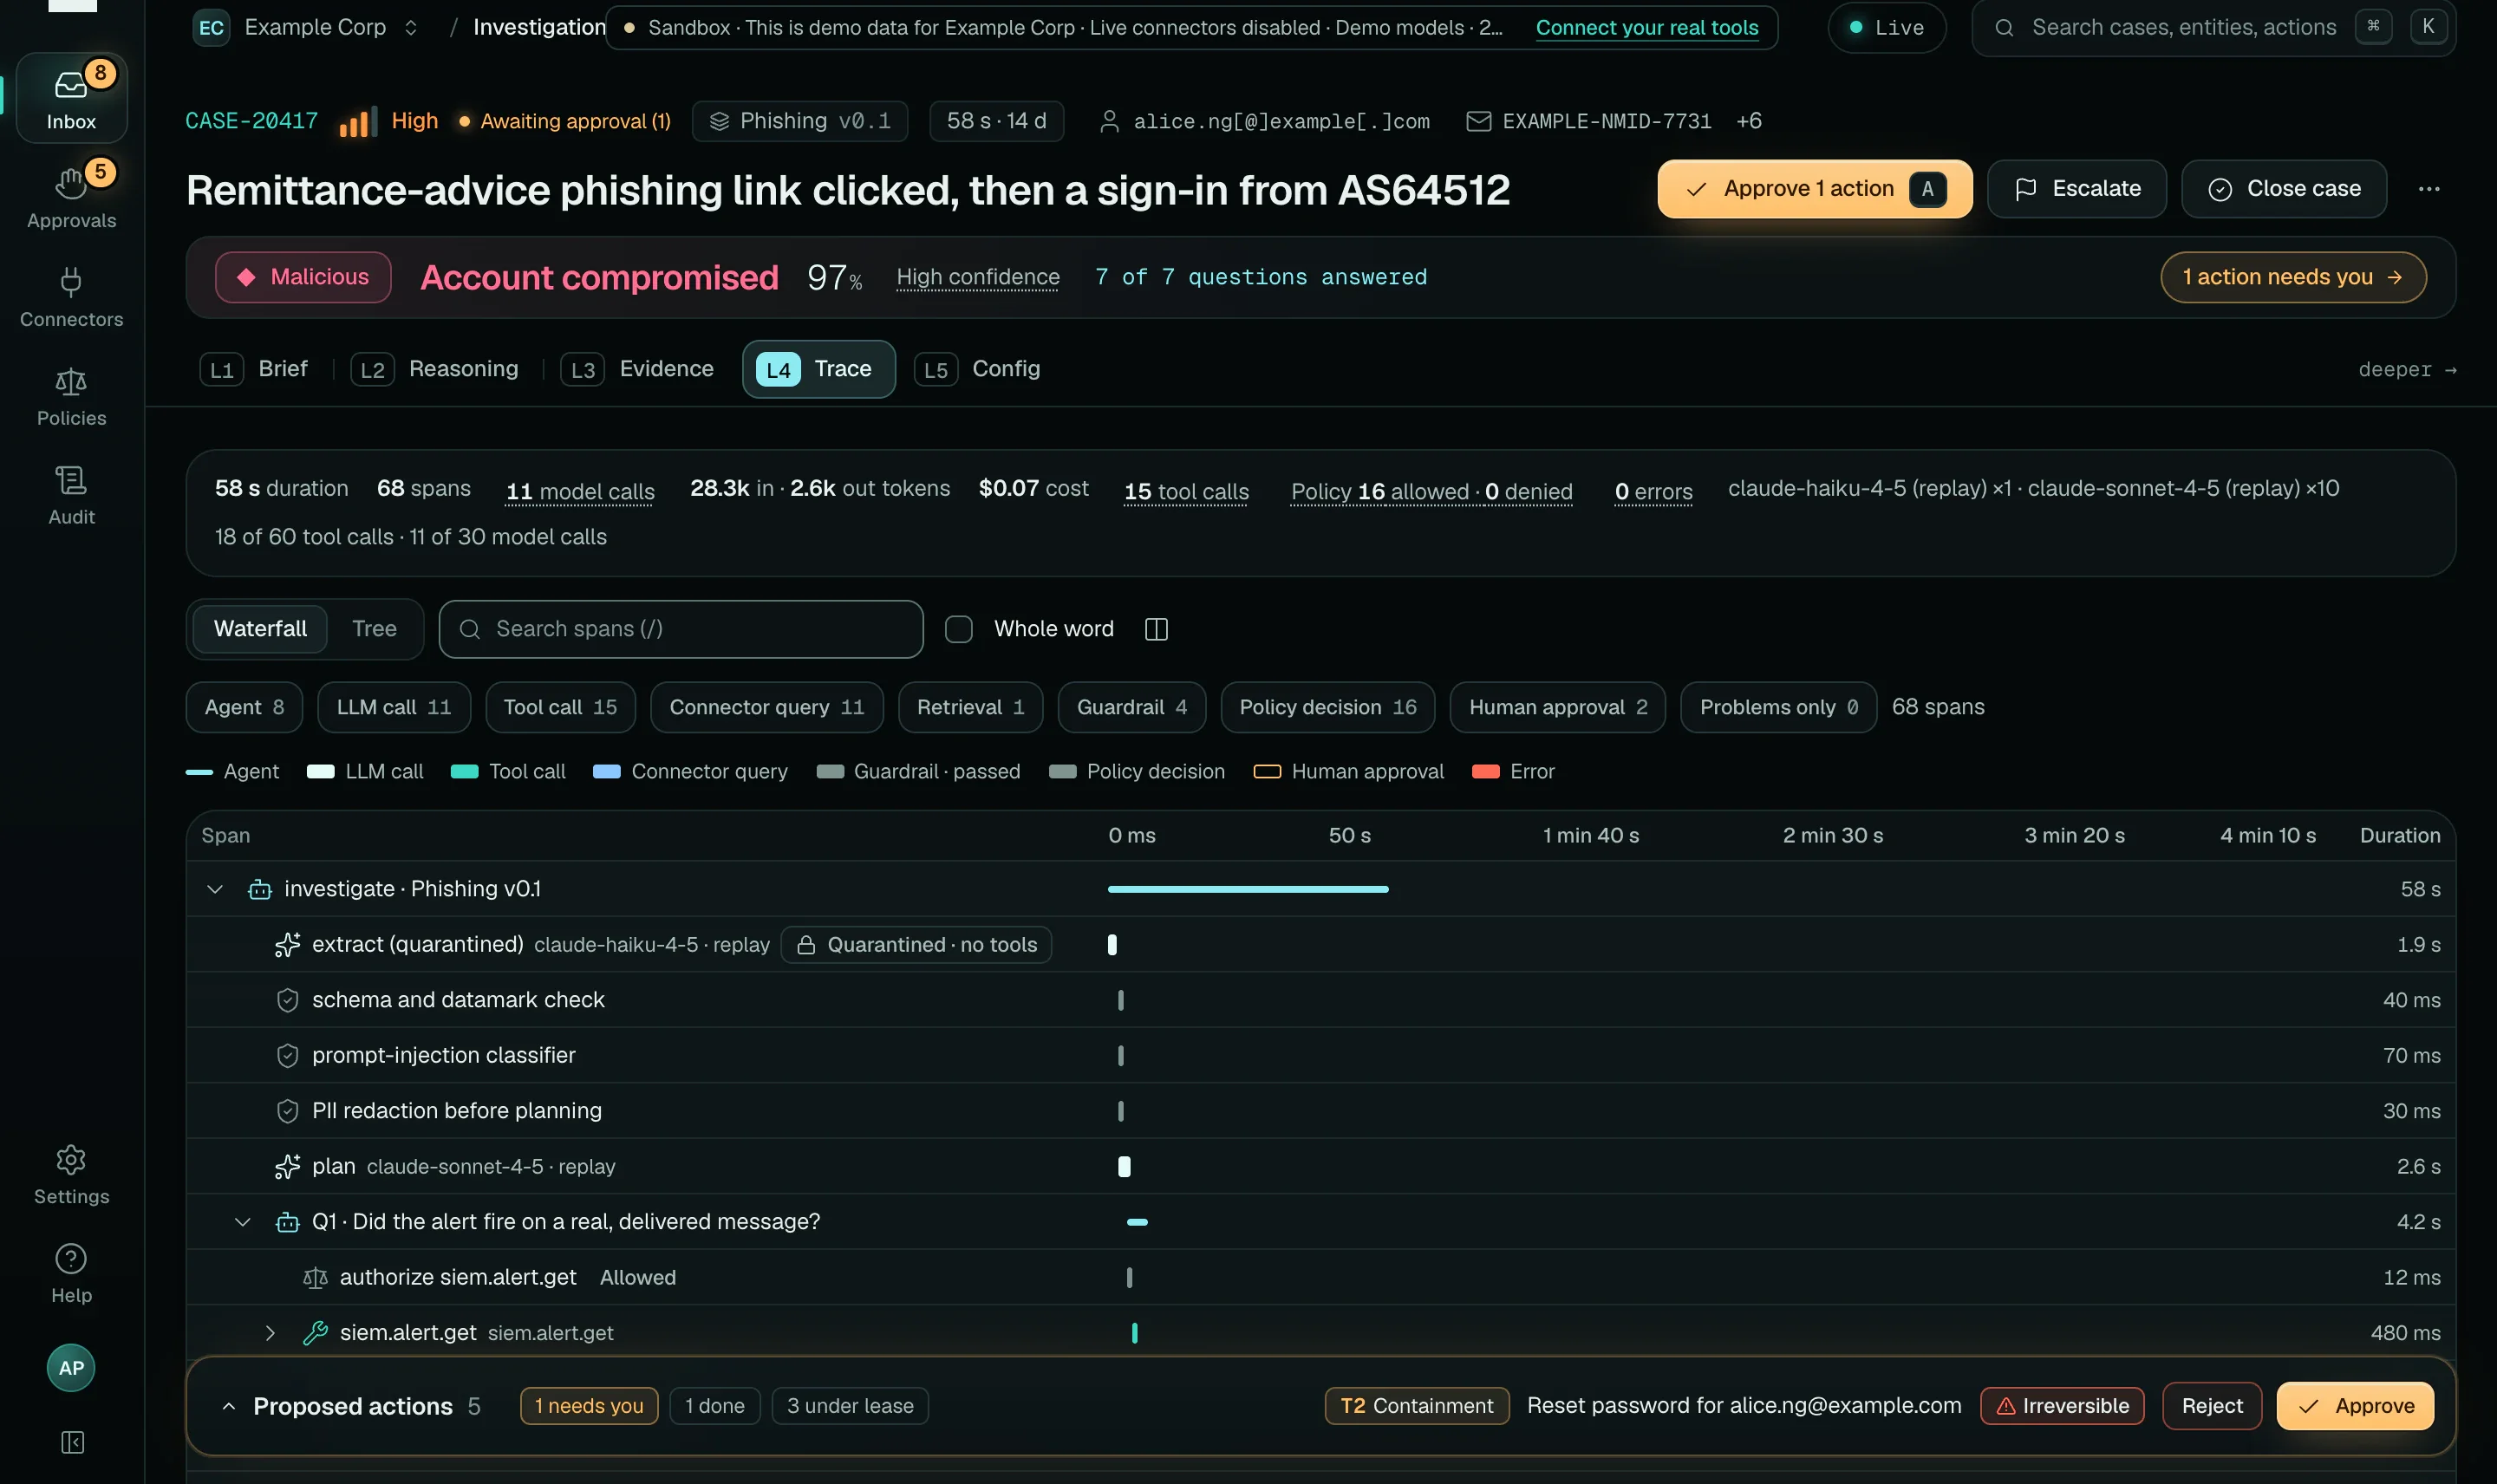Toggle the Problems only filter chip
This screenshot has width=2497, height=1484.
click(1777, 707)
